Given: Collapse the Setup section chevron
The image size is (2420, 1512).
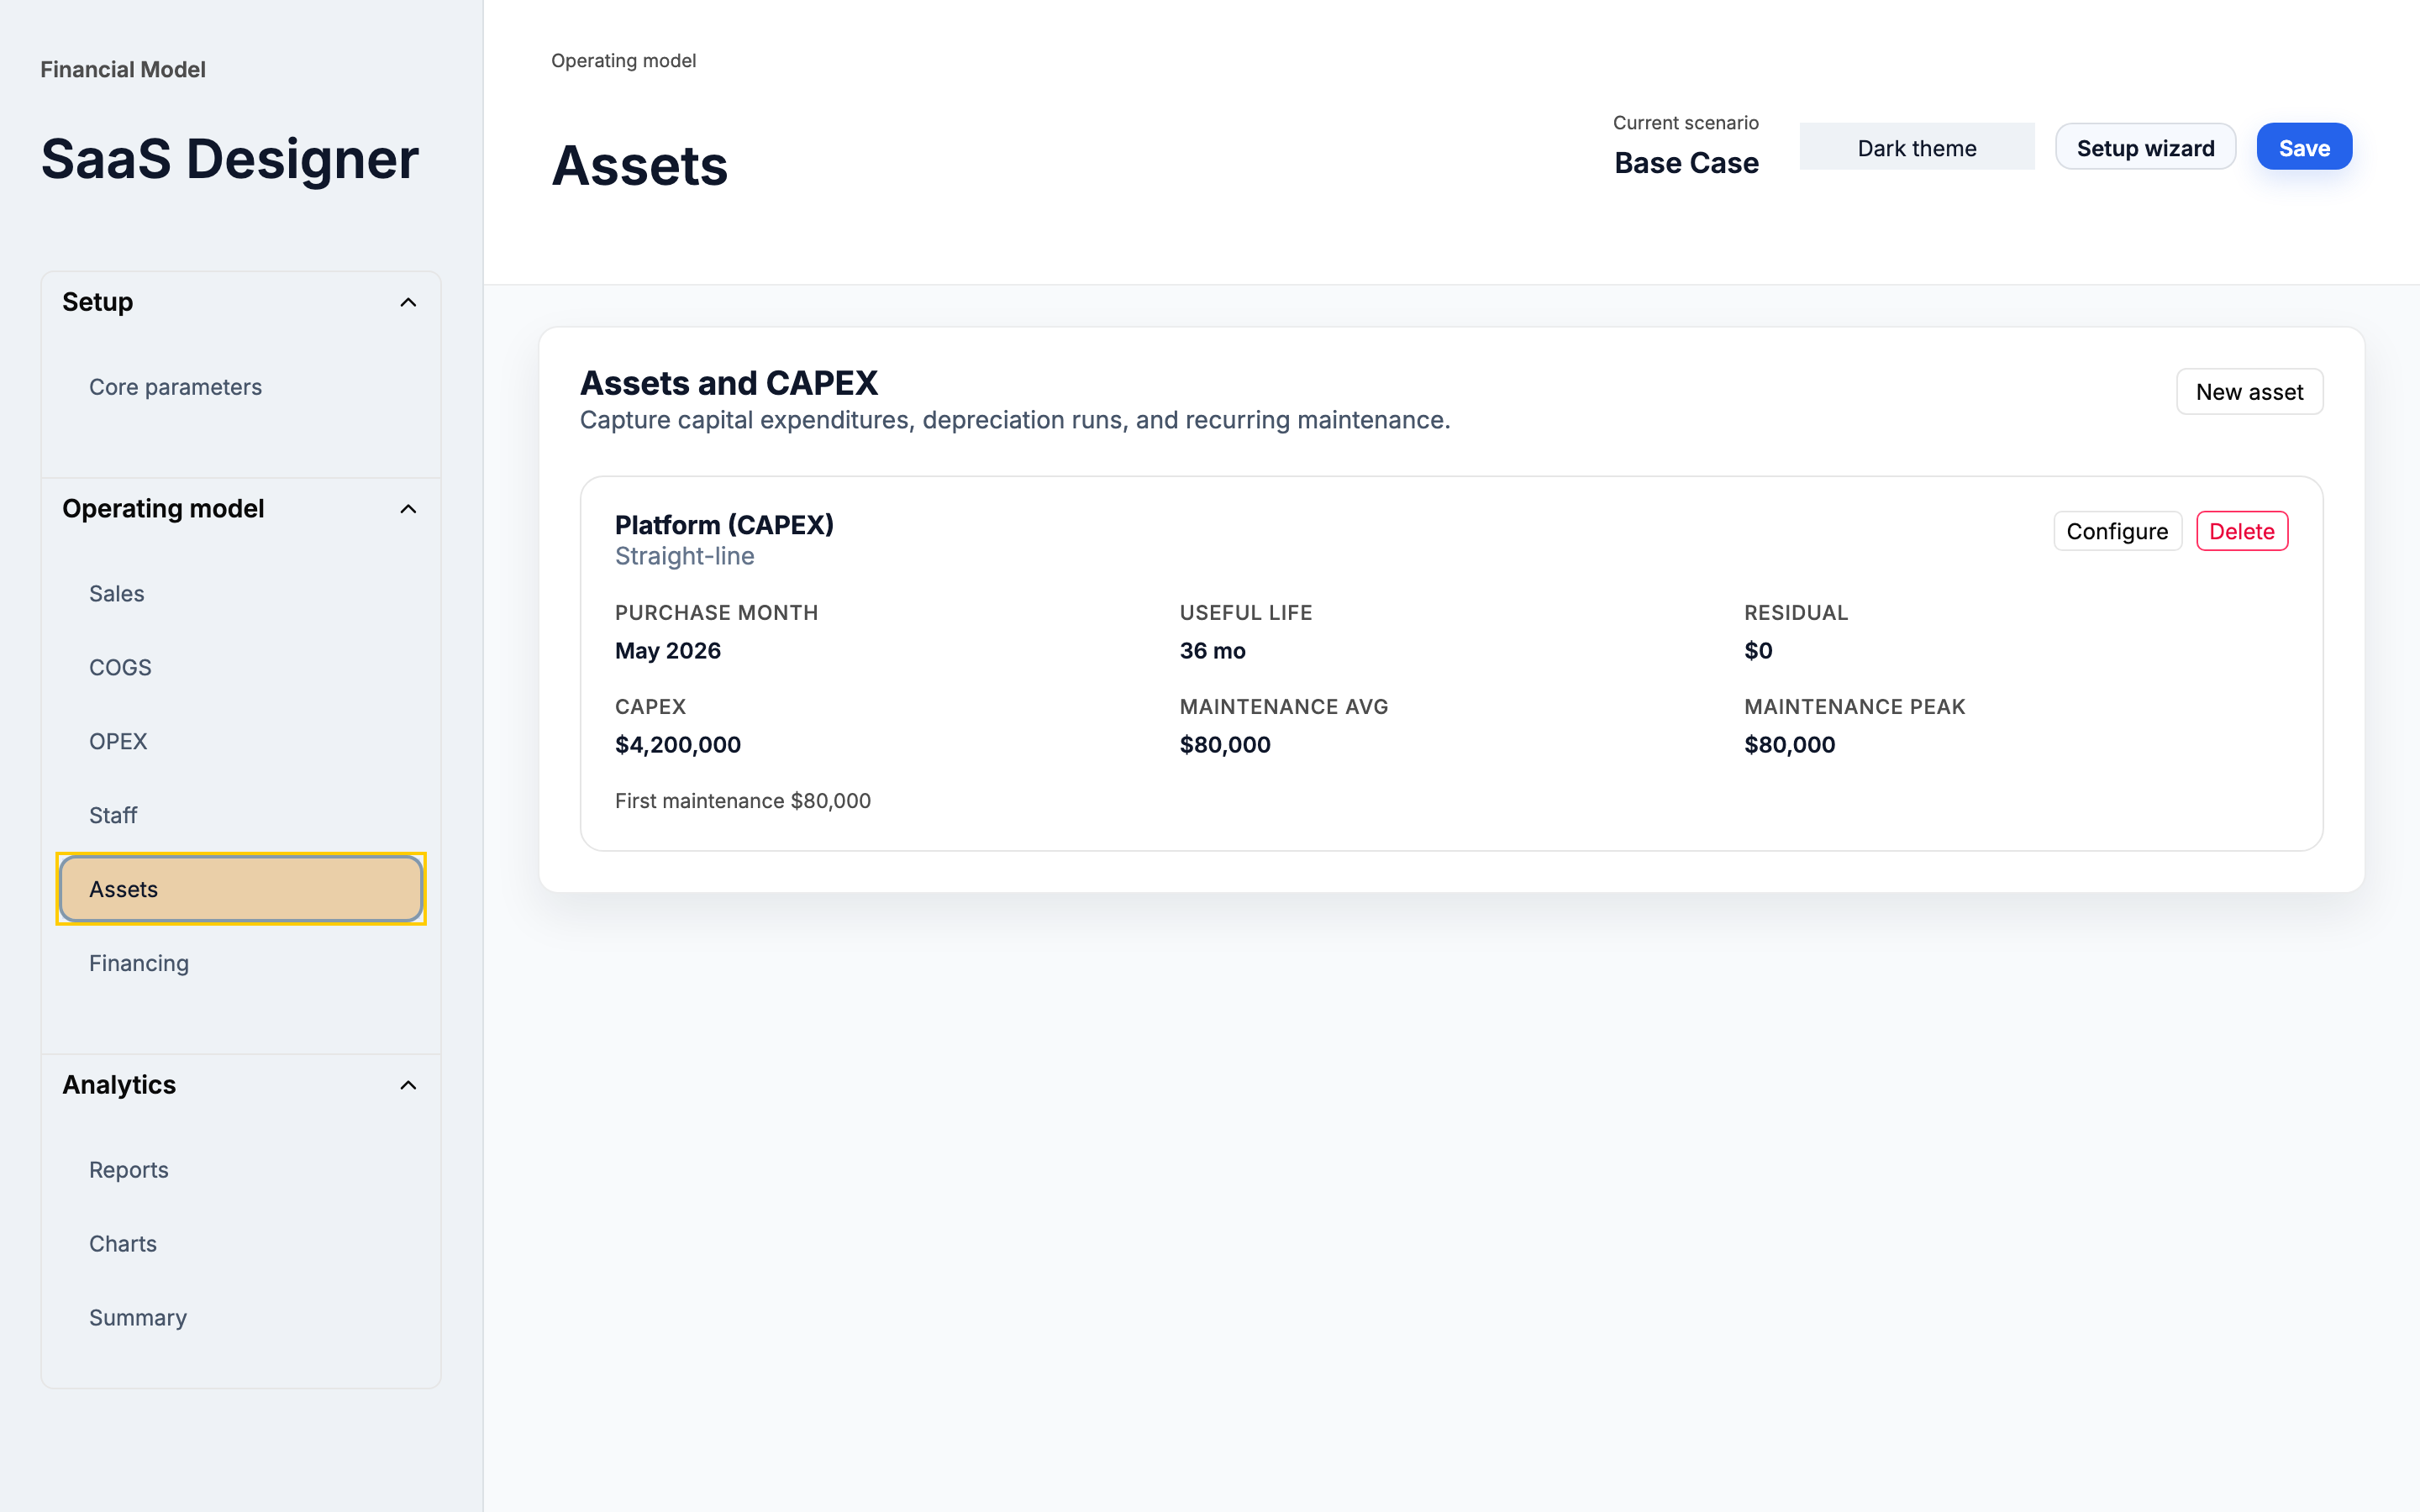Looking at the screenshot, I should point(408,302).
